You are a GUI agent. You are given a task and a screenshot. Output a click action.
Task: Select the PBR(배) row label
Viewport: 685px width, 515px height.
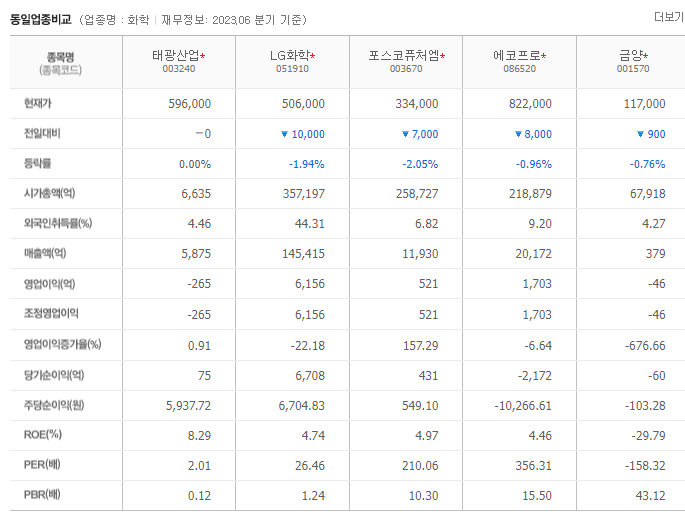click(42, 494)
